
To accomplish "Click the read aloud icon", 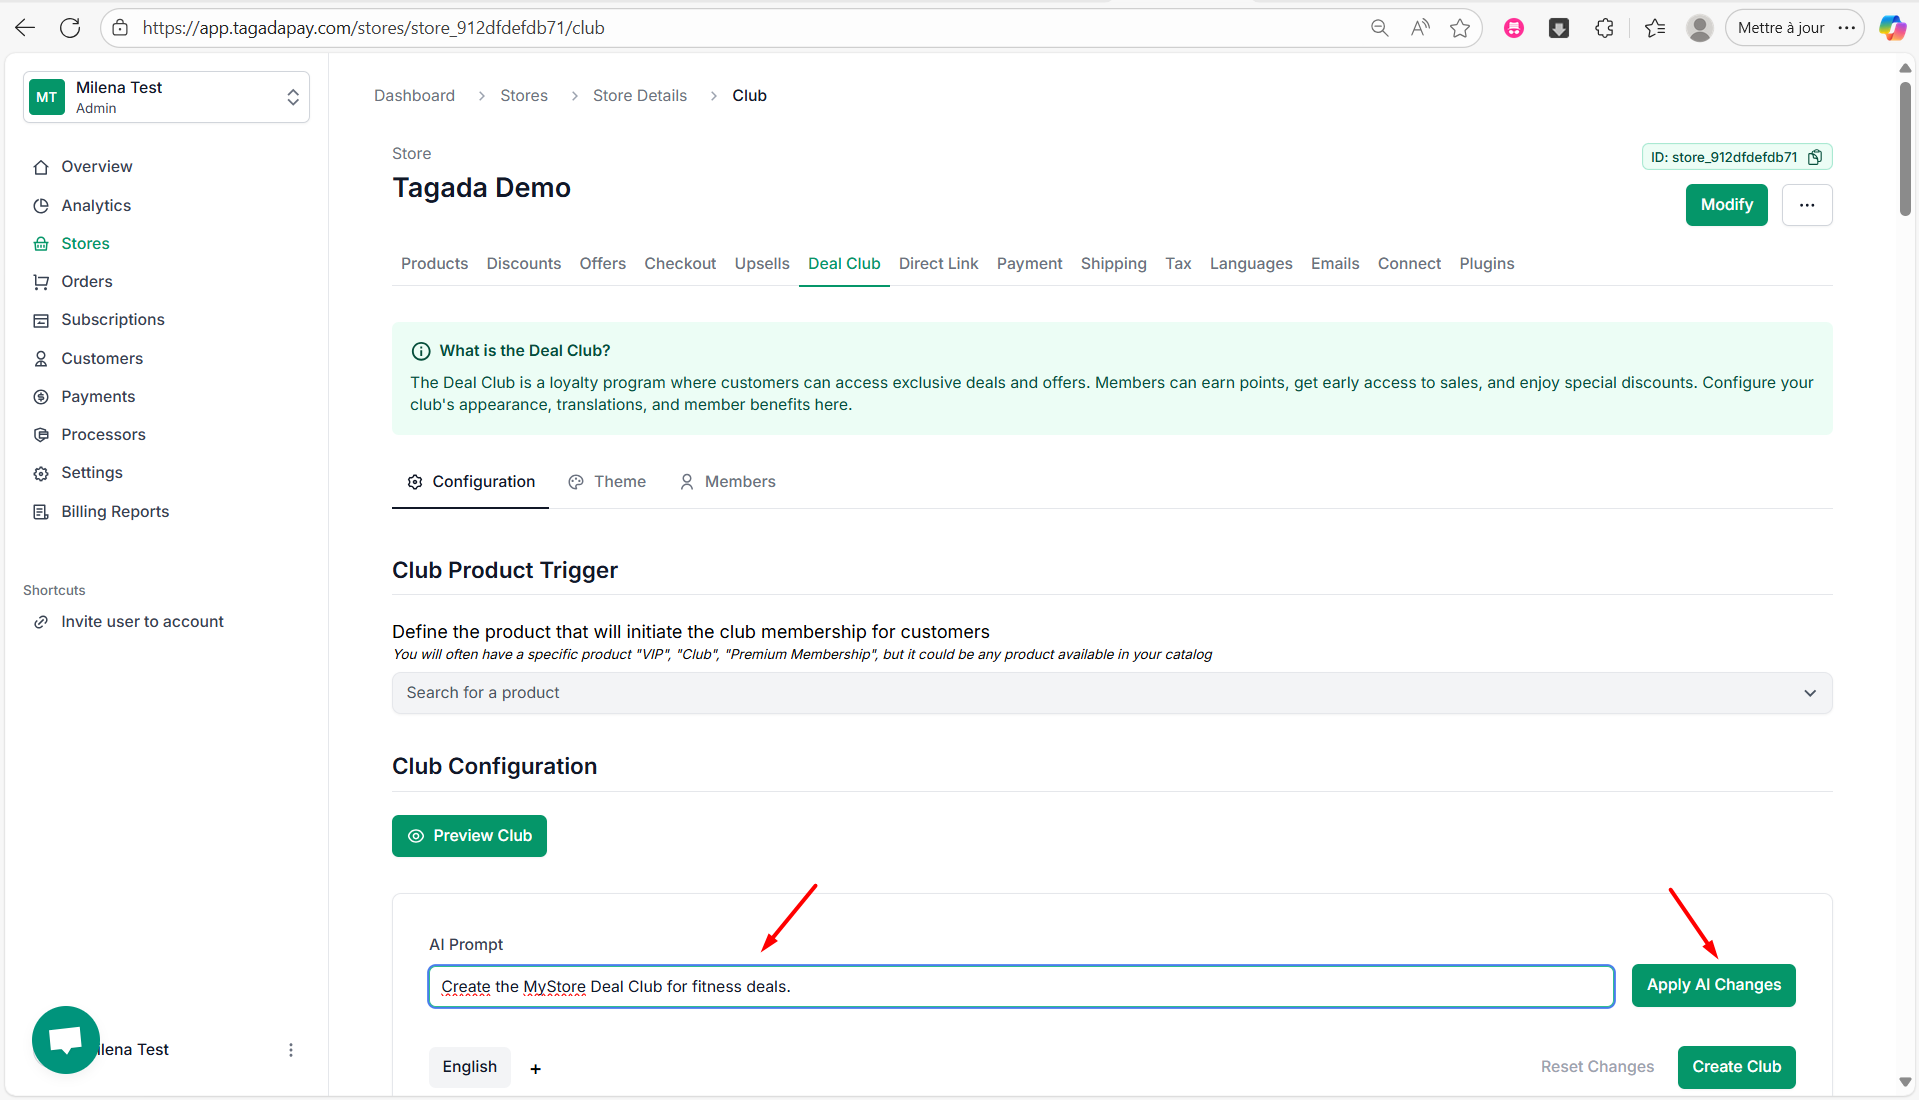I will click(1420, 28).
